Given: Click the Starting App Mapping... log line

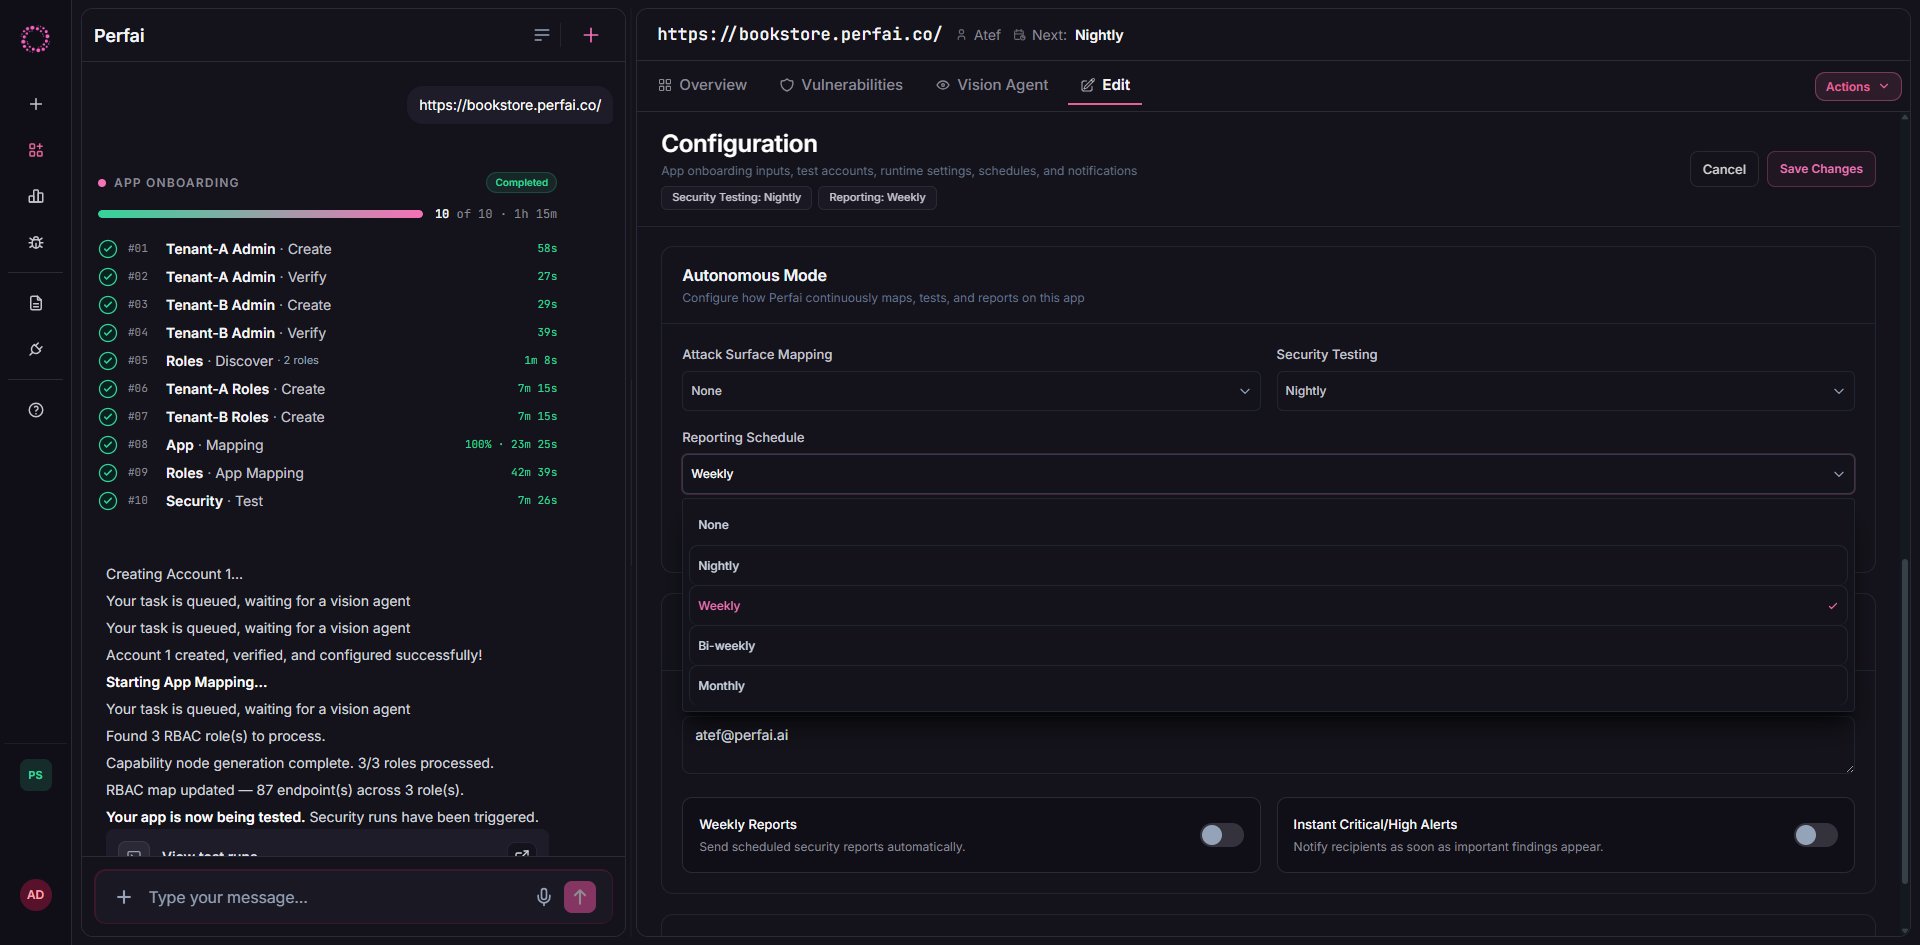Looking at the screenshot, I should click(186, 682).
